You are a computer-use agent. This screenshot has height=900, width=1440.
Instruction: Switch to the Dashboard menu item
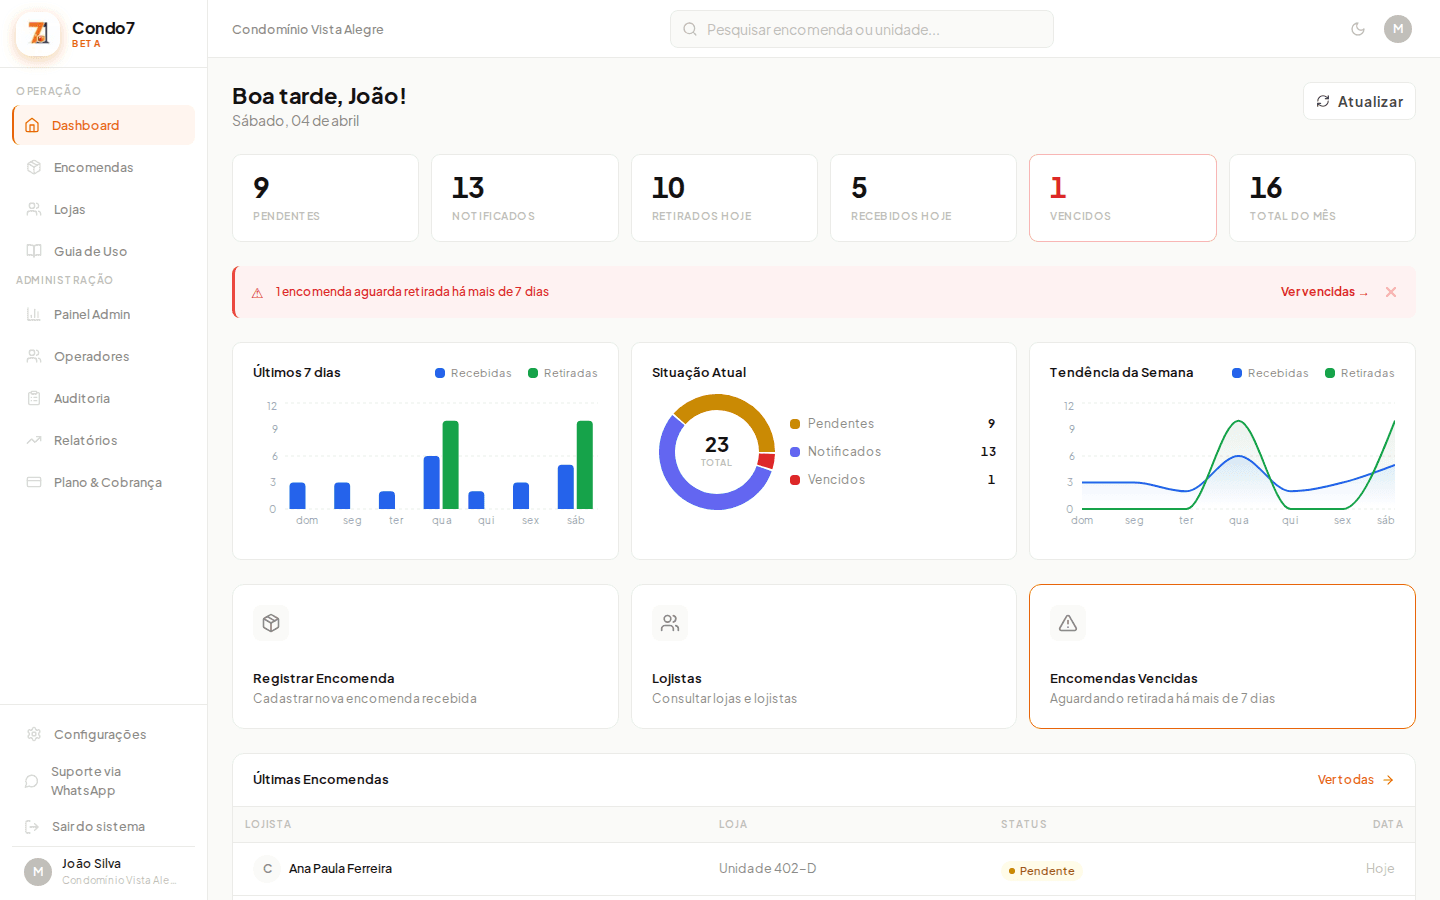coord(85,125)
